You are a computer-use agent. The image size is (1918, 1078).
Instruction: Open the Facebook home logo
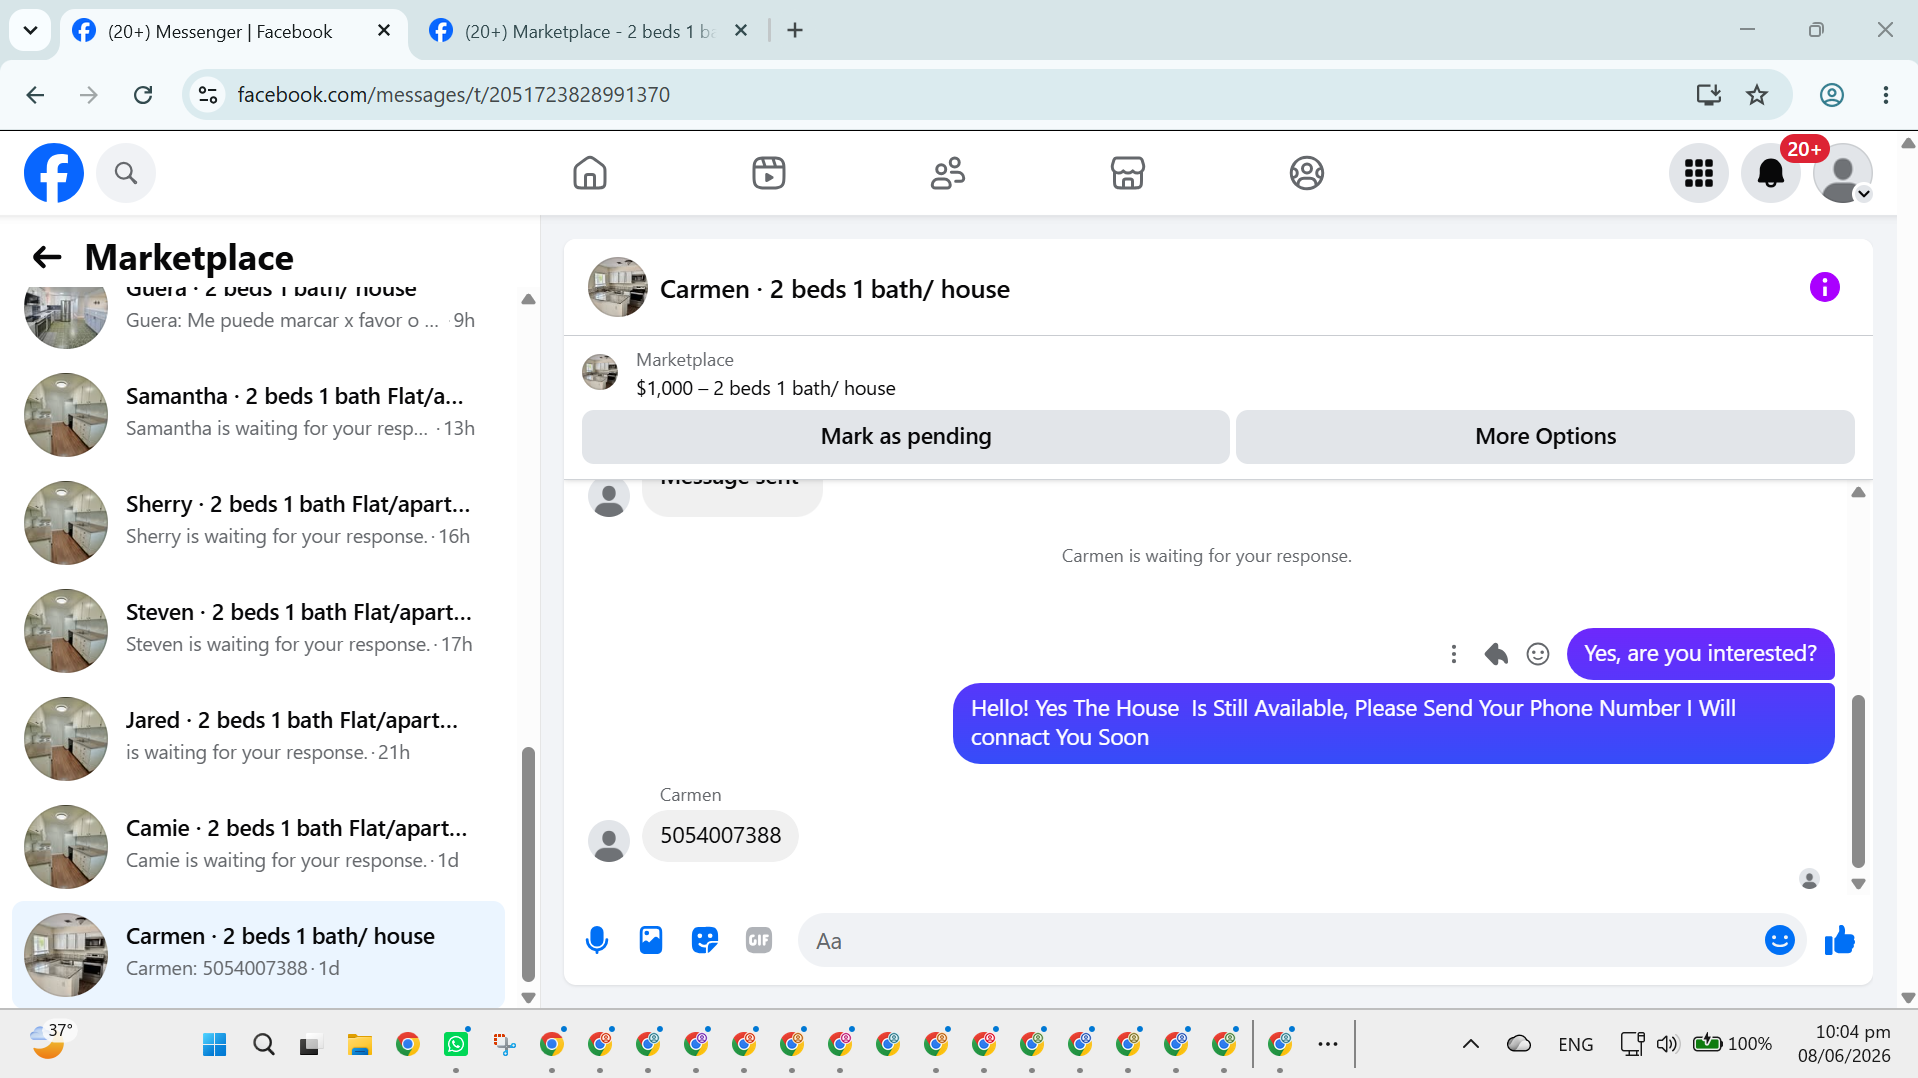(x=54, y=173)
